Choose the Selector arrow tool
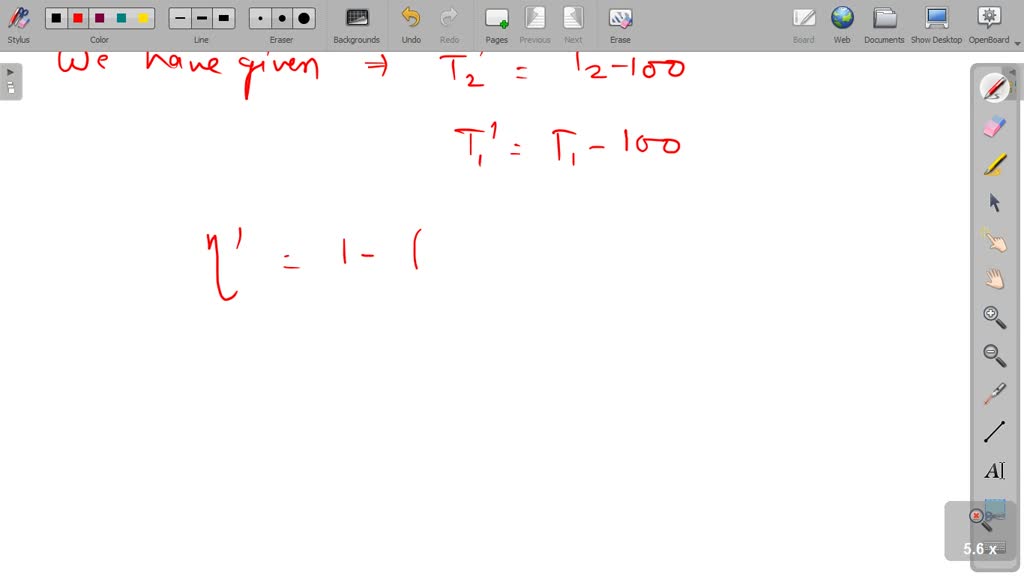Viewport: 1024px width, 576px height. [994, 202]
